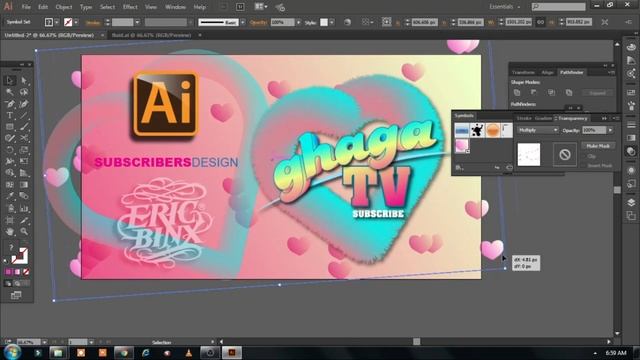The height and width of the screenshot is (360, 640).
Task: Select the Pen tool
Action: point(10,104)
